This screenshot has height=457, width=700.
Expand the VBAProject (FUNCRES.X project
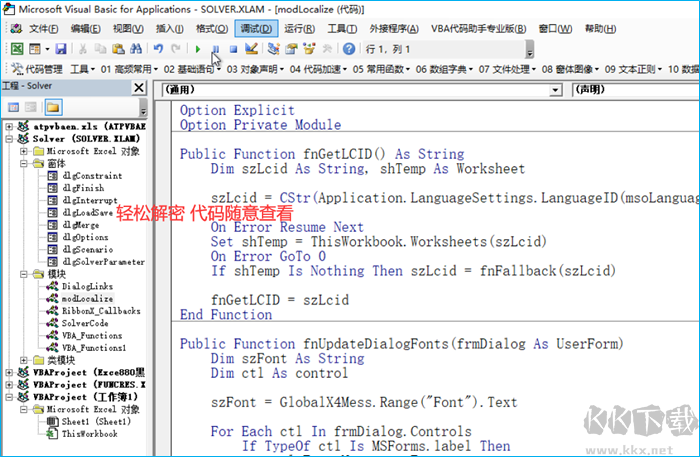pos(9,385)
